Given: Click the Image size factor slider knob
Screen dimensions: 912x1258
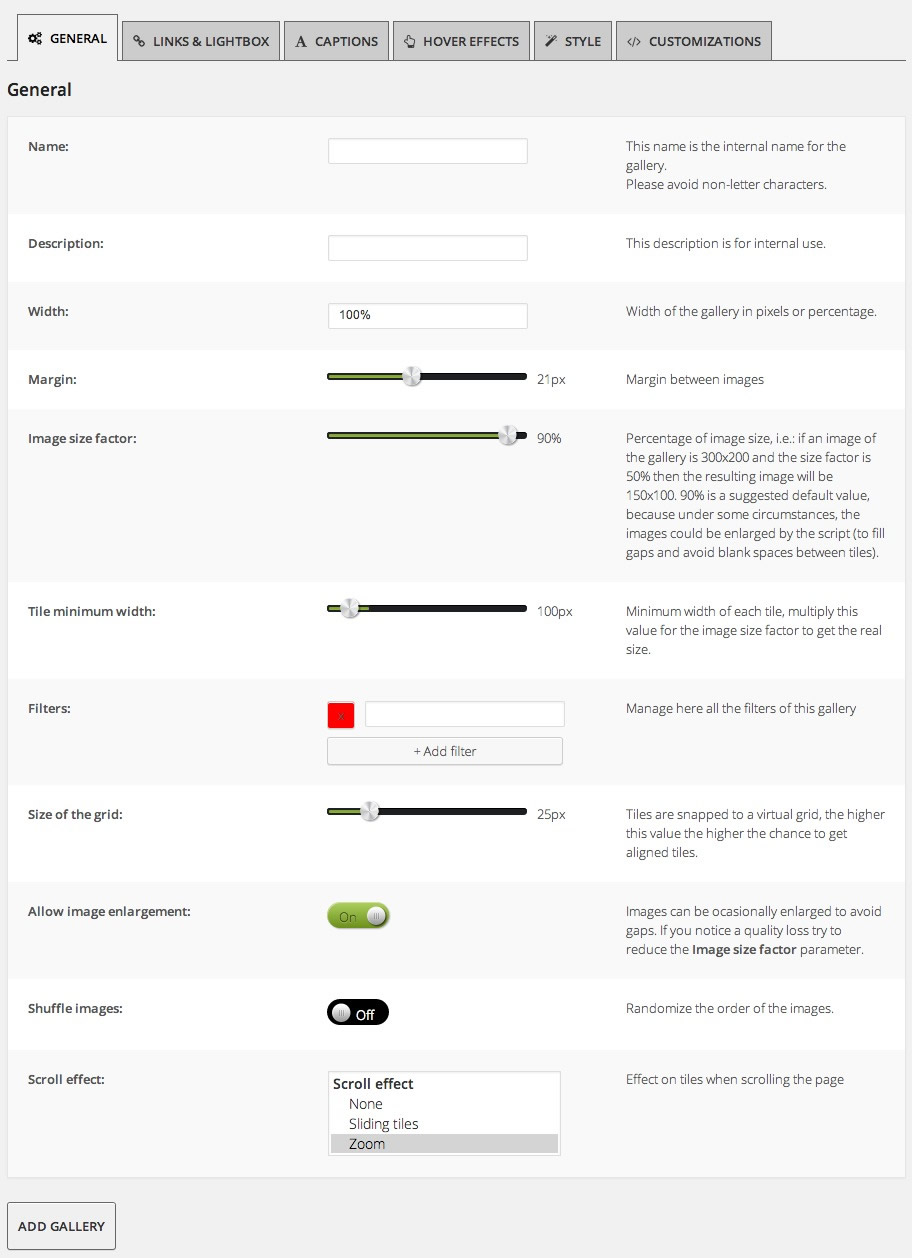Looking at the screenshot, I should point(508,435).
